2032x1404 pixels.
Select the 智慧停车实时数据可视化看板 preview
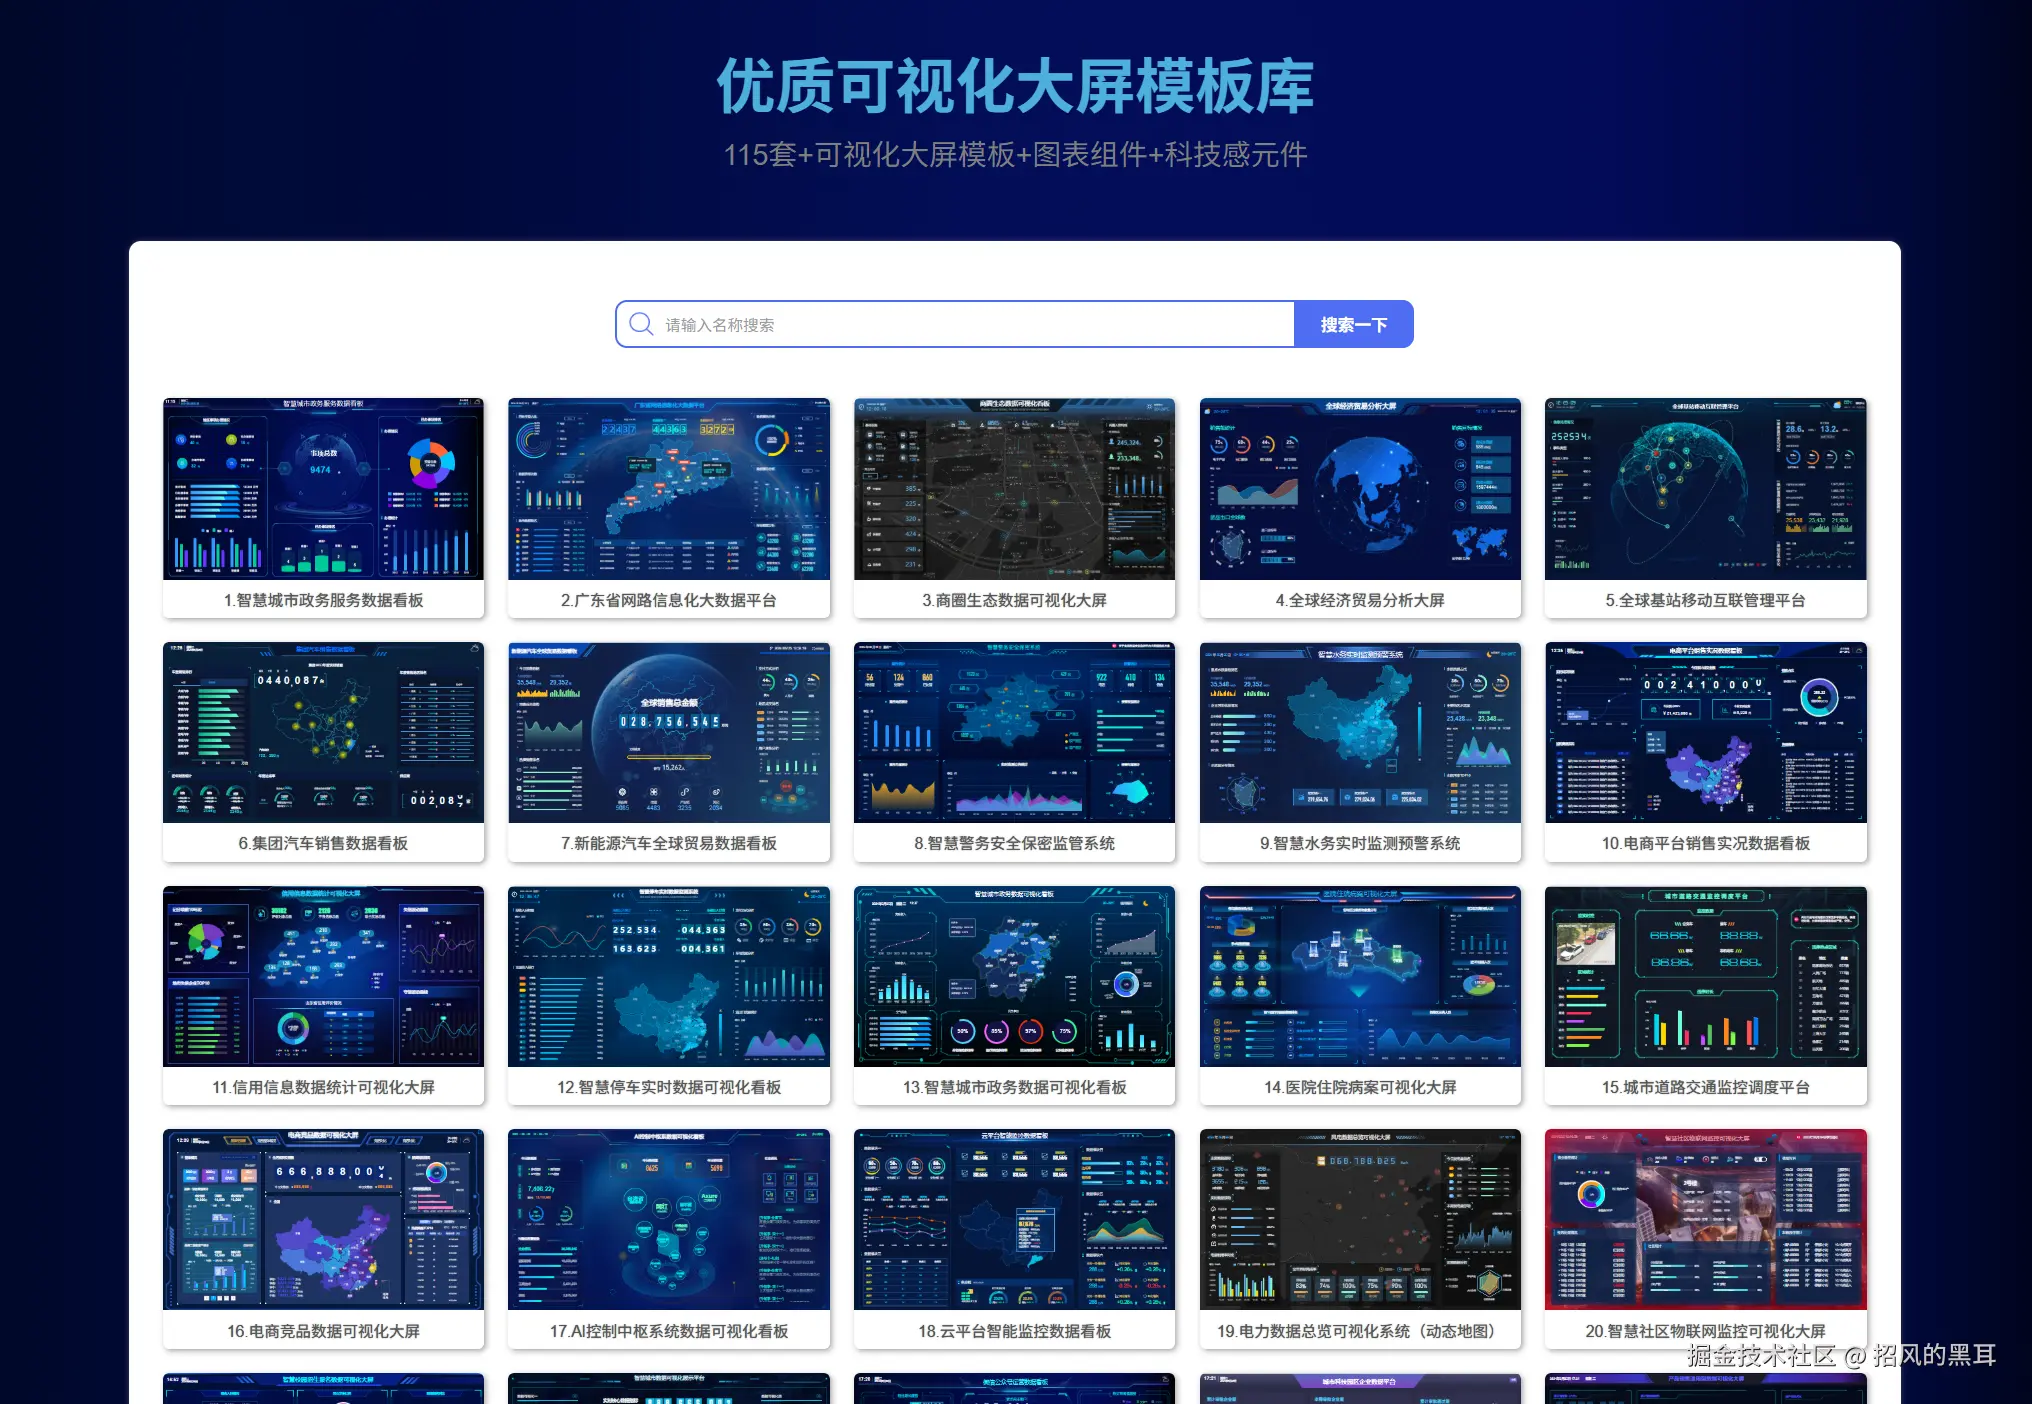coord(668,976)
